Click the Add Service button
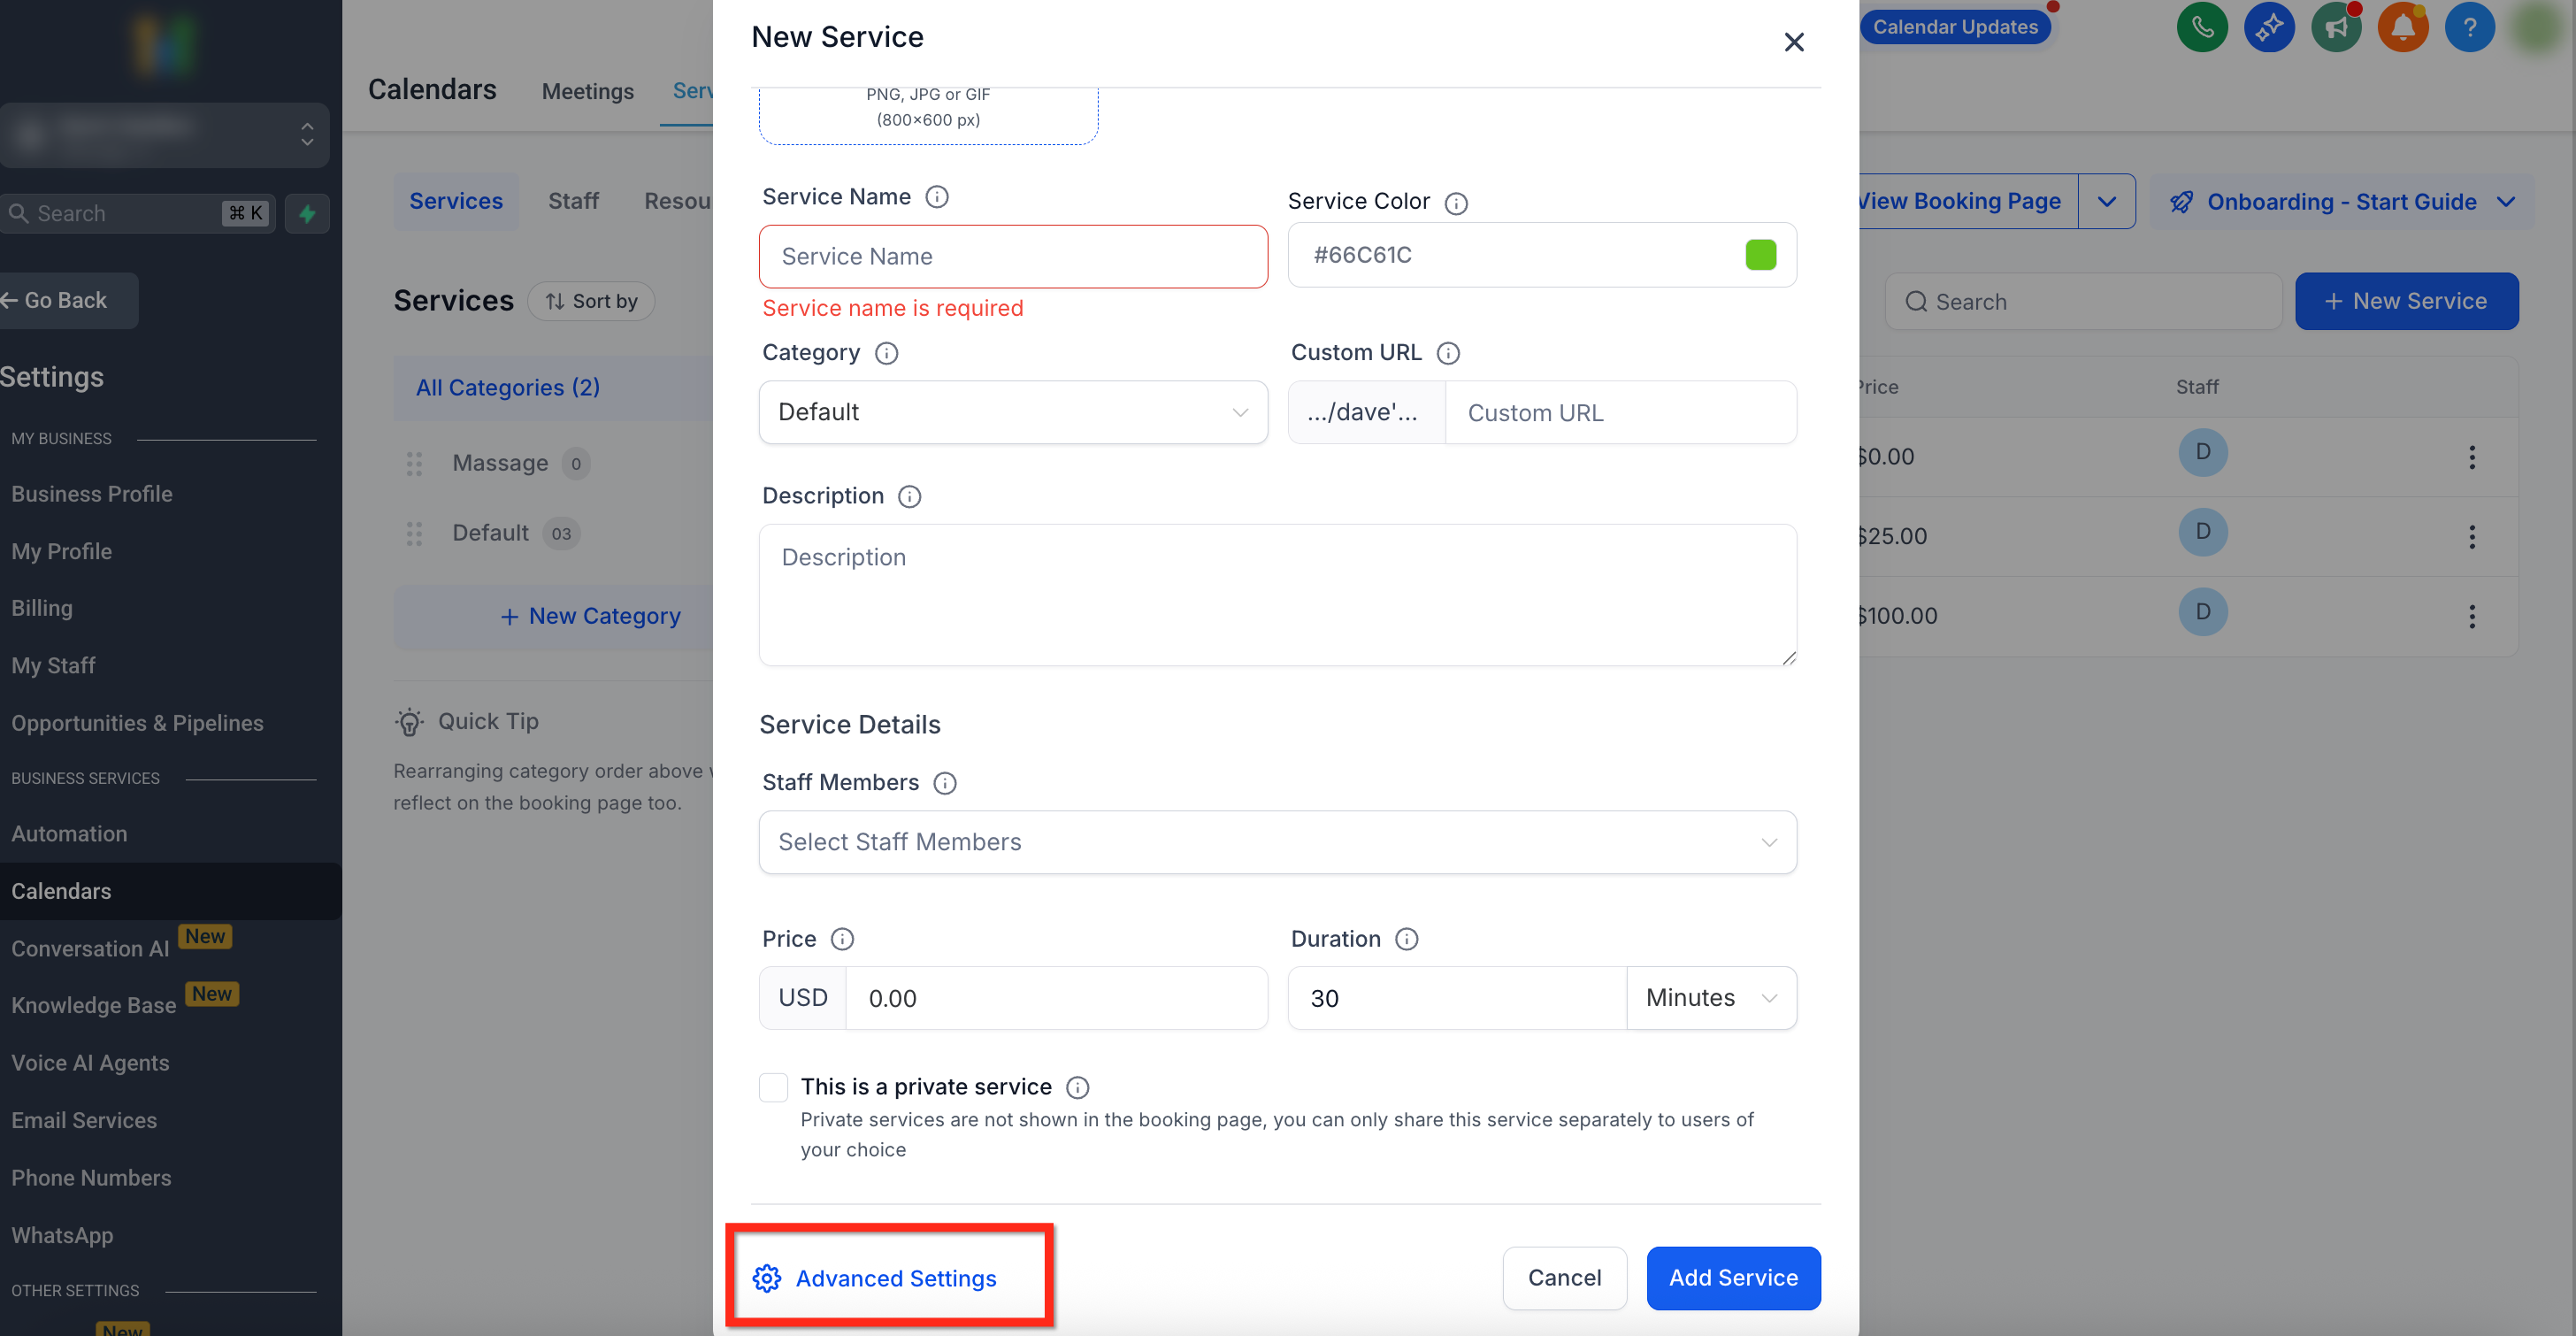2576x1336 pixels. point(1732,1278)
